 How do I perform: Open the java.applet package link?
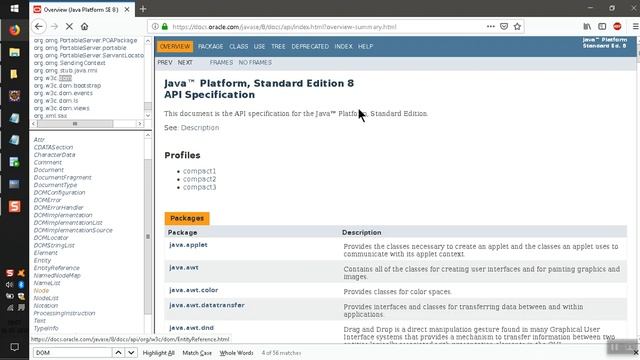click(x=188, y=245)
